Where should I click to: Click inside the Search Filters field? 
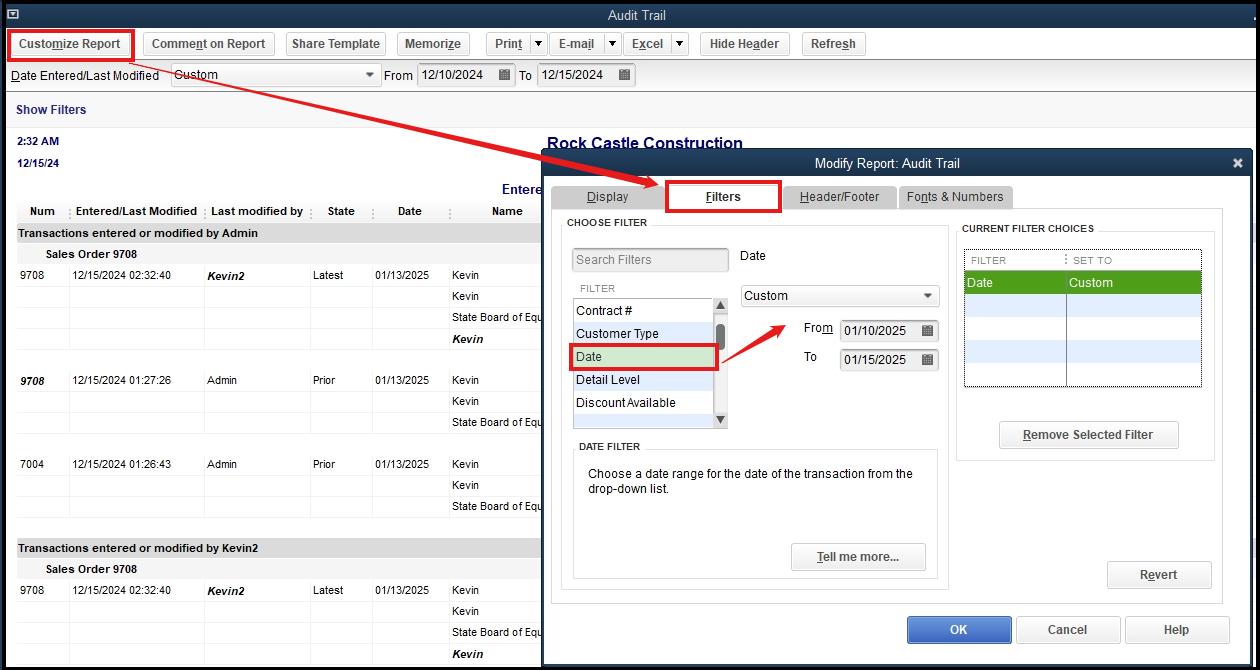[x=650, y=260]
